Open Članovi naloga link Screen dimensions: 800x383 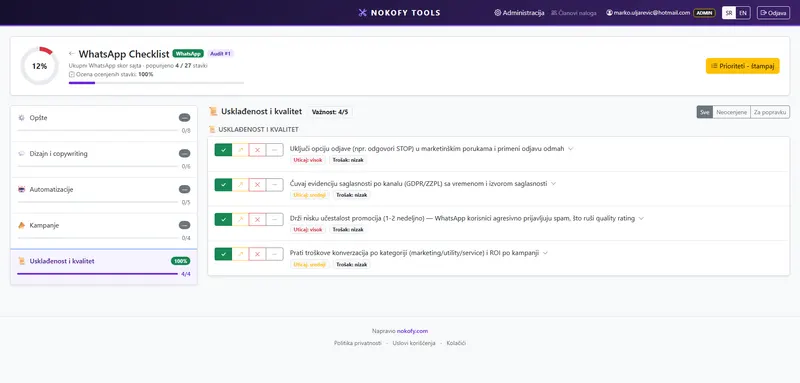pyautogui.click(x=573, y=13)
